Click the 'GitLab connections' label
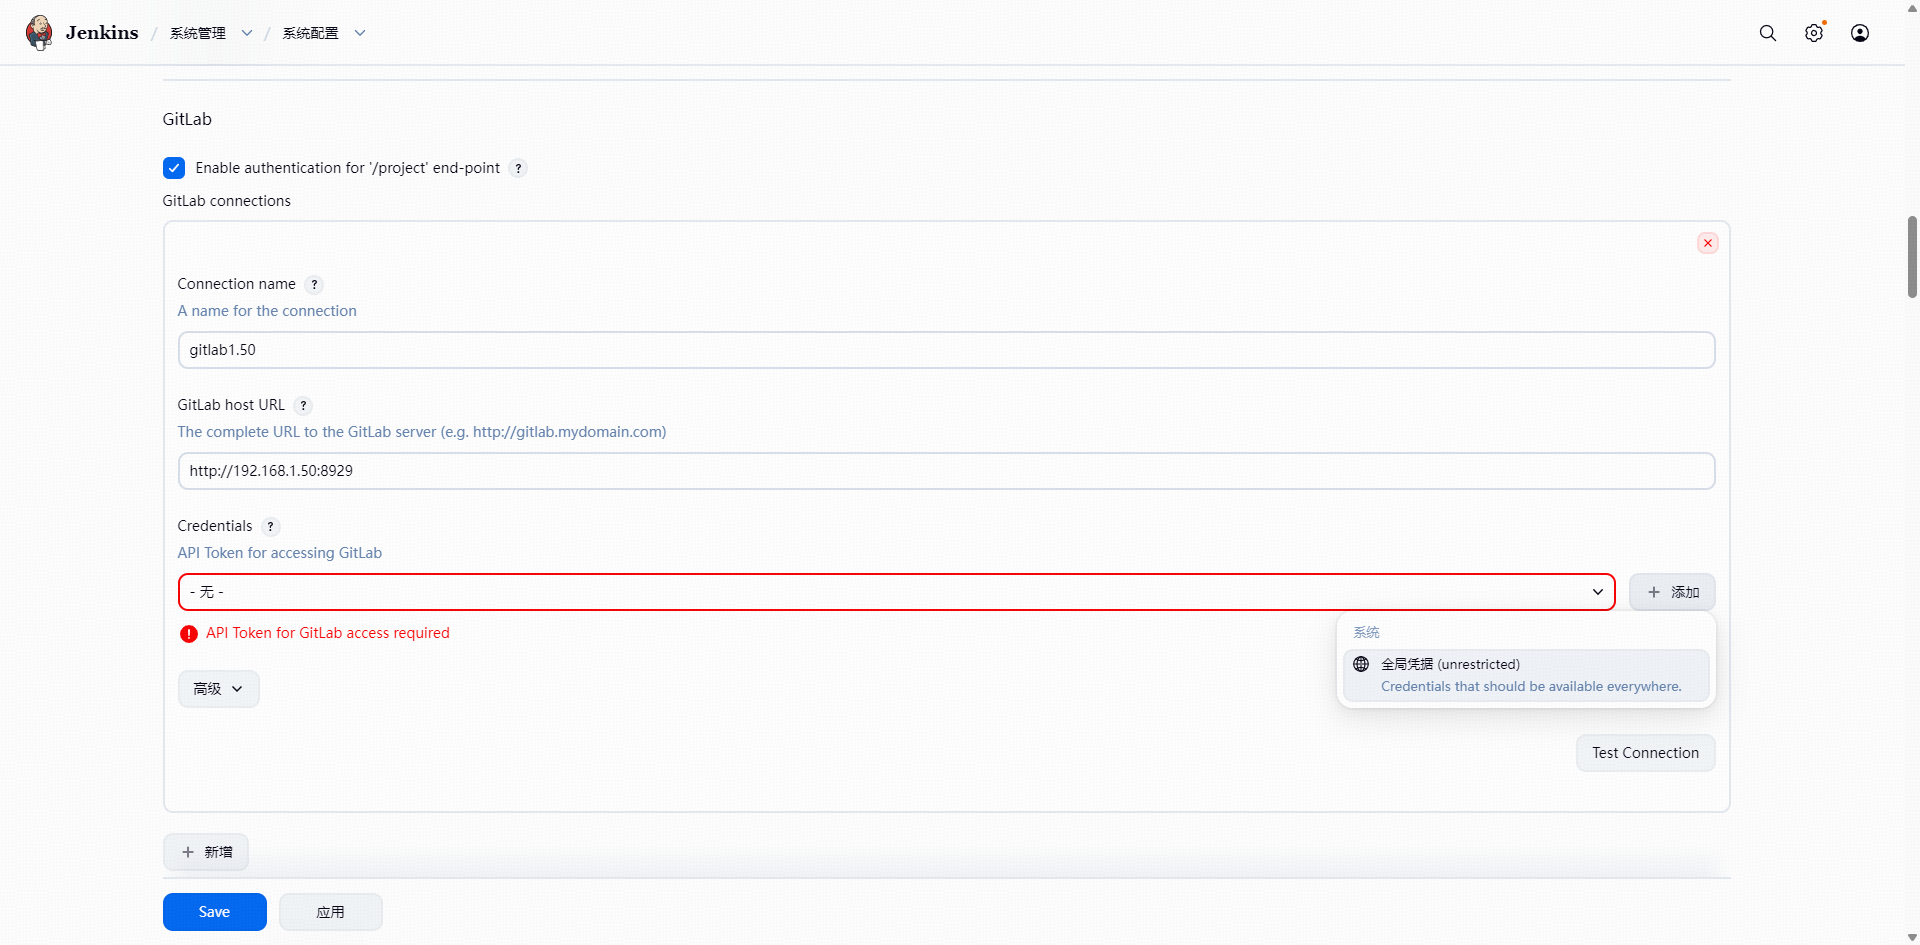The image size is (1920, 945). [227, 201]
